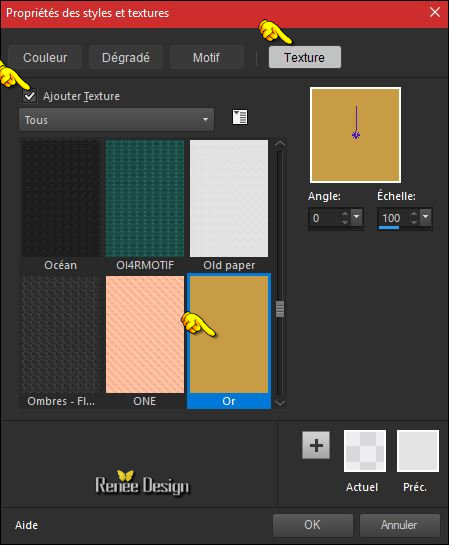Image resolution: width=449 pixels, height=545 pixels.
Task: Select the Old paper texture thumbnail
Action: (x=229, y=198)
